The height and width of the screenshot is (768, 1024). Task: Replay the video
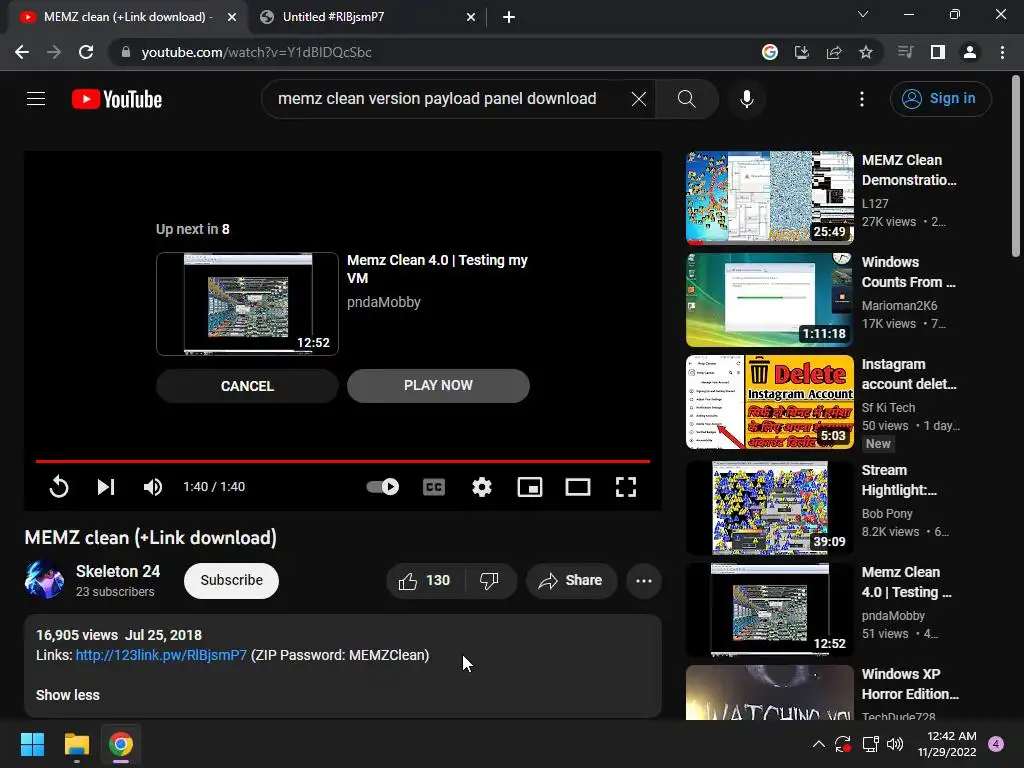[59, 487]
